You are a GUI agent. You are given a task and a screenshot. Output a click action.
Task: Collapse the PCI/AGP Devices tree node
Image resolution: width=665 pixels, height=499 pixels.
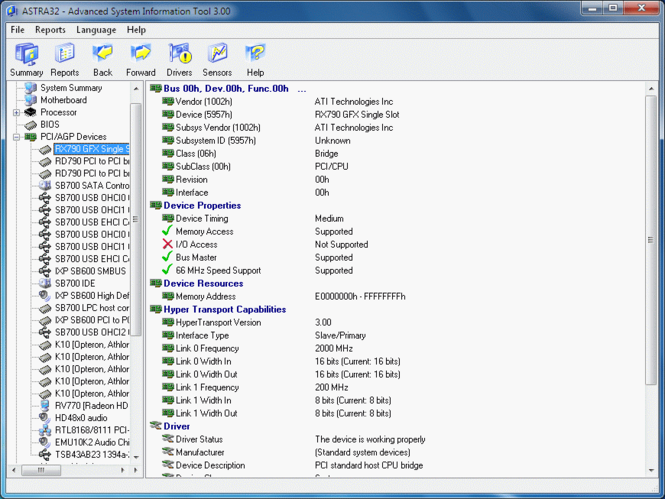click(16, 137)
